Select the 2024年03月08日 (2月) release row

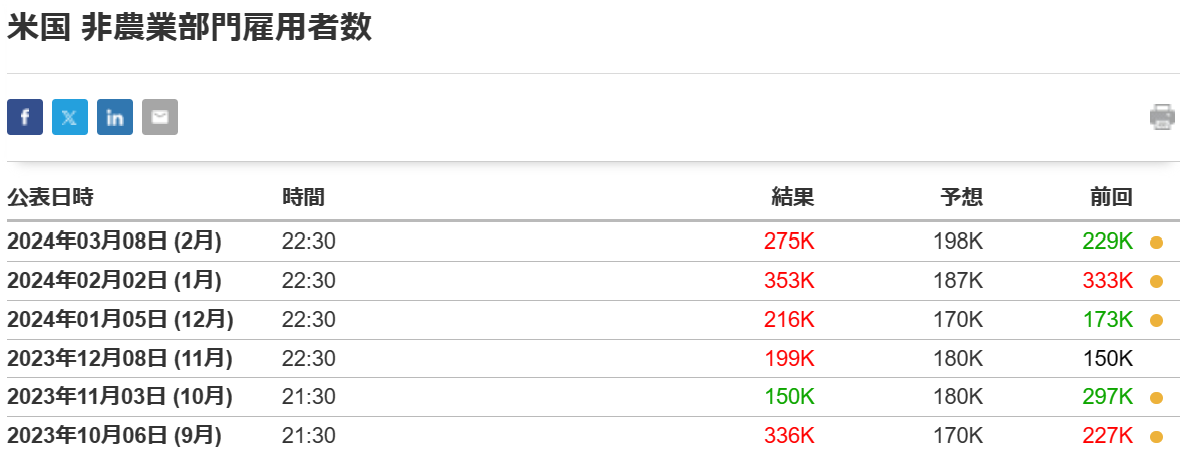point(114,241)
